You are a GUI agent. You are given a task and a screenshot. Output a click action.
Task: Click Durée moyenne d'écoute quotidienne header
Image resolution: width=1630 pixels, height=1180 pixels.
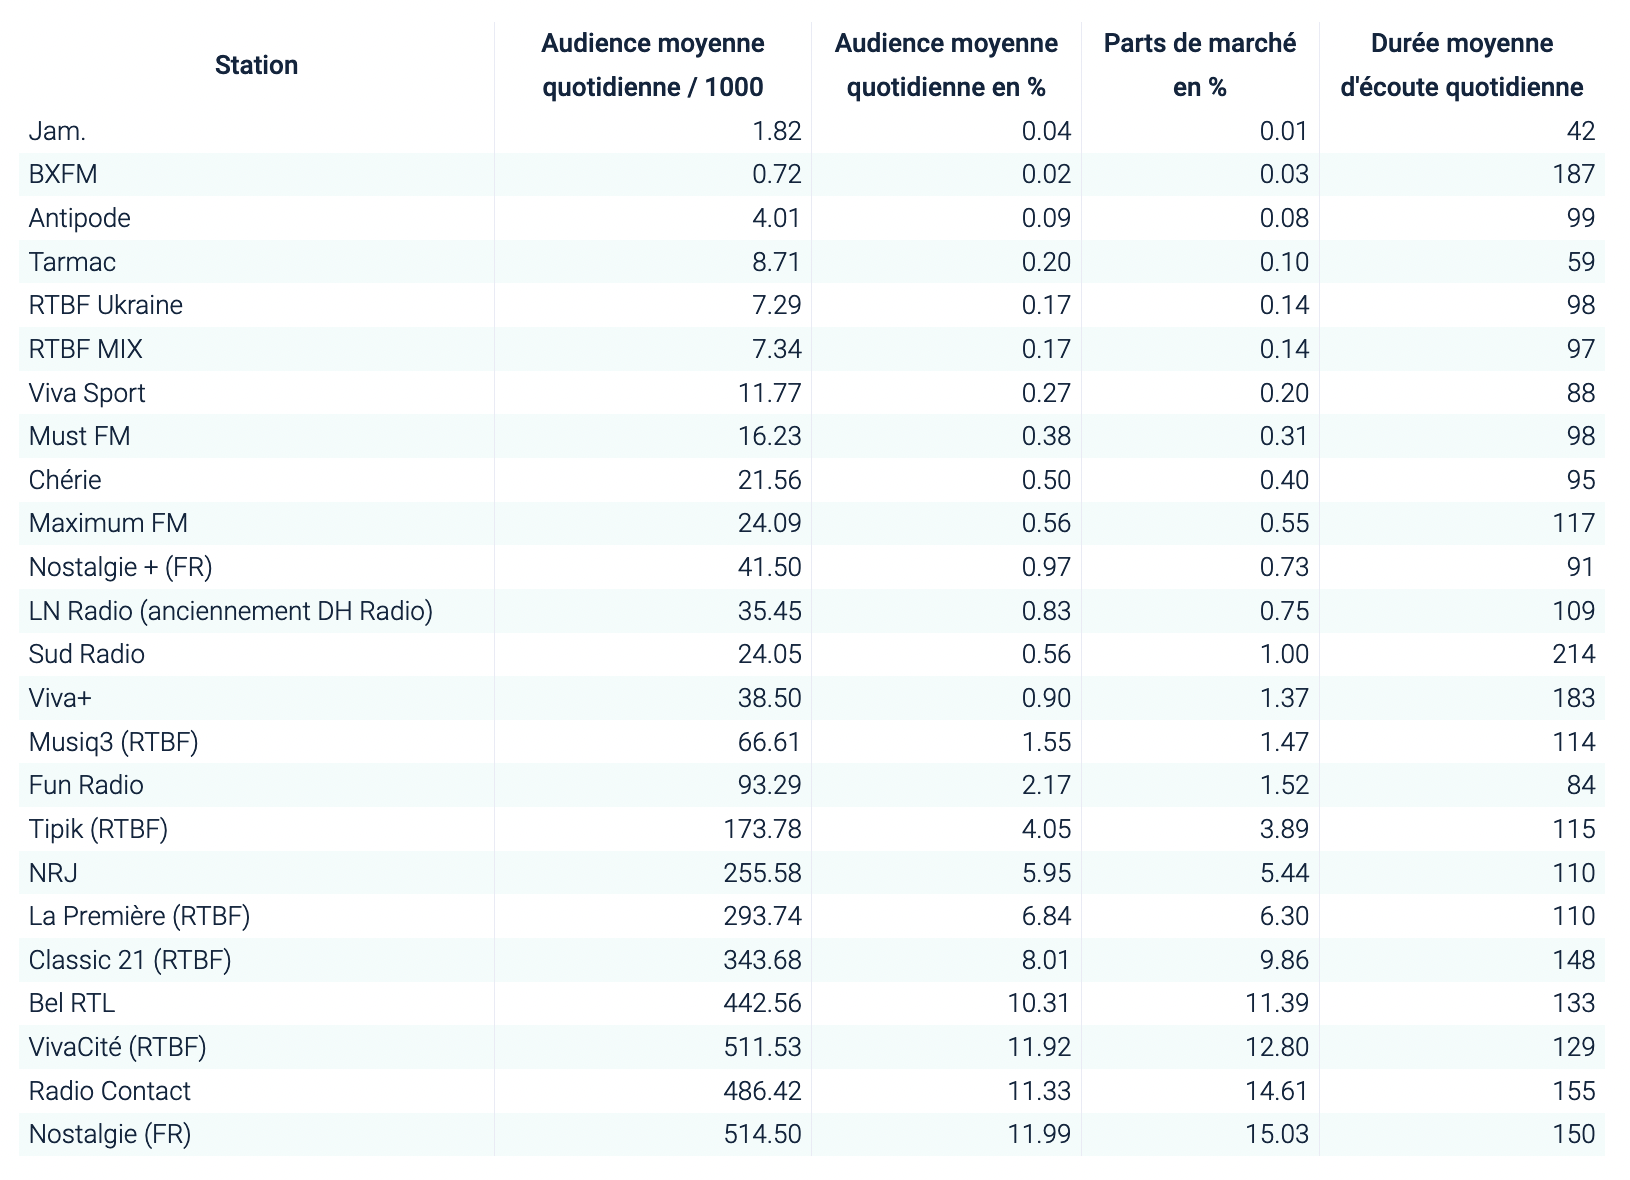(x=1461, y=65)
